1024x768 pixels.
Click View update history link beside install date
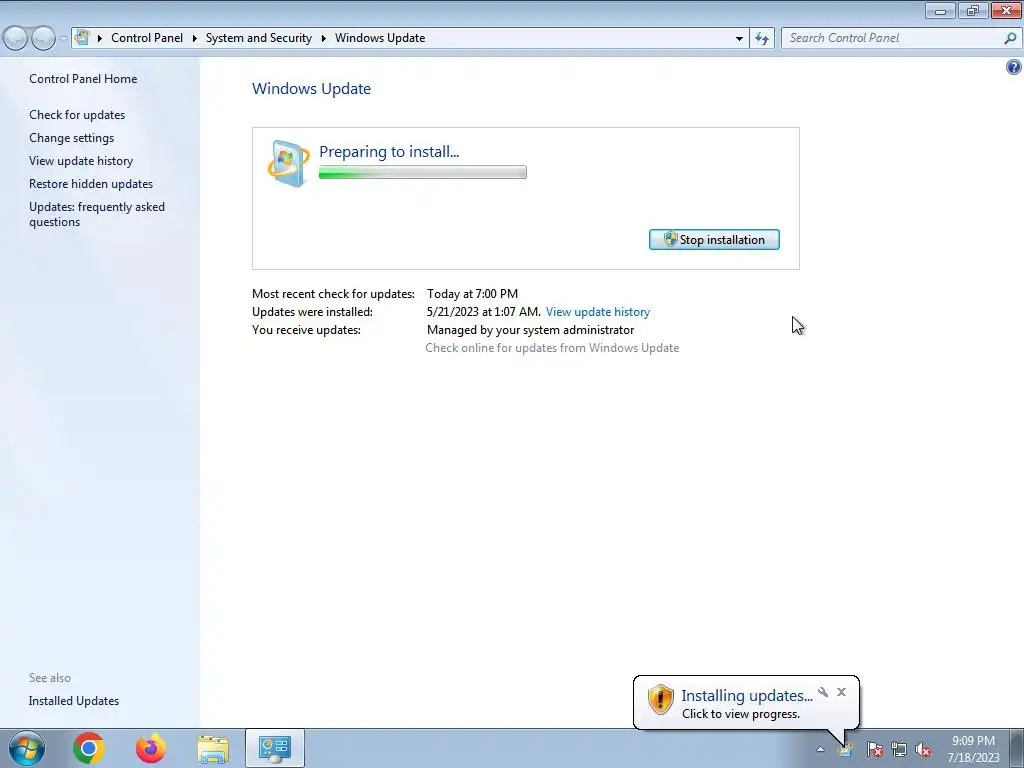598,312
